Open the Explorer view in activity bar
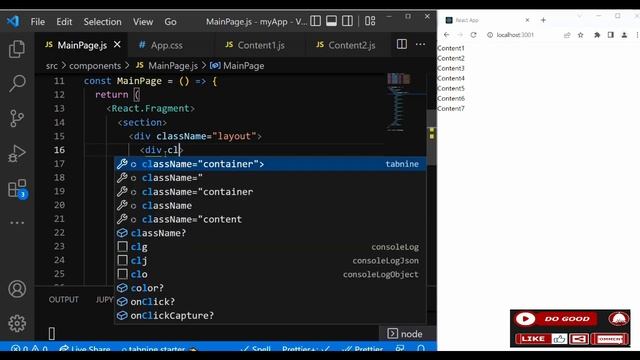This screenshot has height=360, width=640. pos(17,49)
